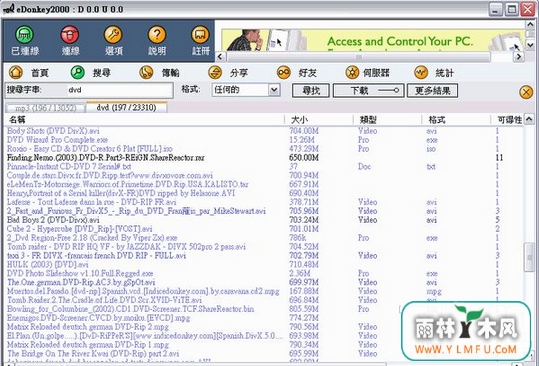
Task: Click the ad banner scroll-right arrow
Action: click(x=519, y=56)
